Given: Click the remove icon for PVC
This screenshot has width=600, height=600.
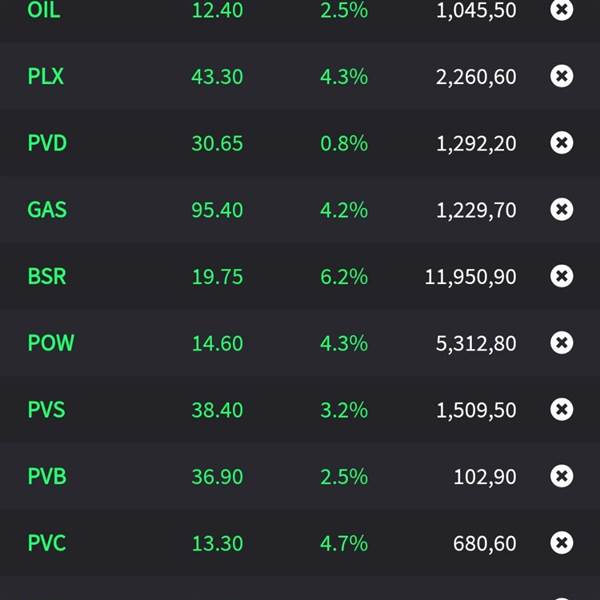Looking at the screenshot, I should (562, 543).
